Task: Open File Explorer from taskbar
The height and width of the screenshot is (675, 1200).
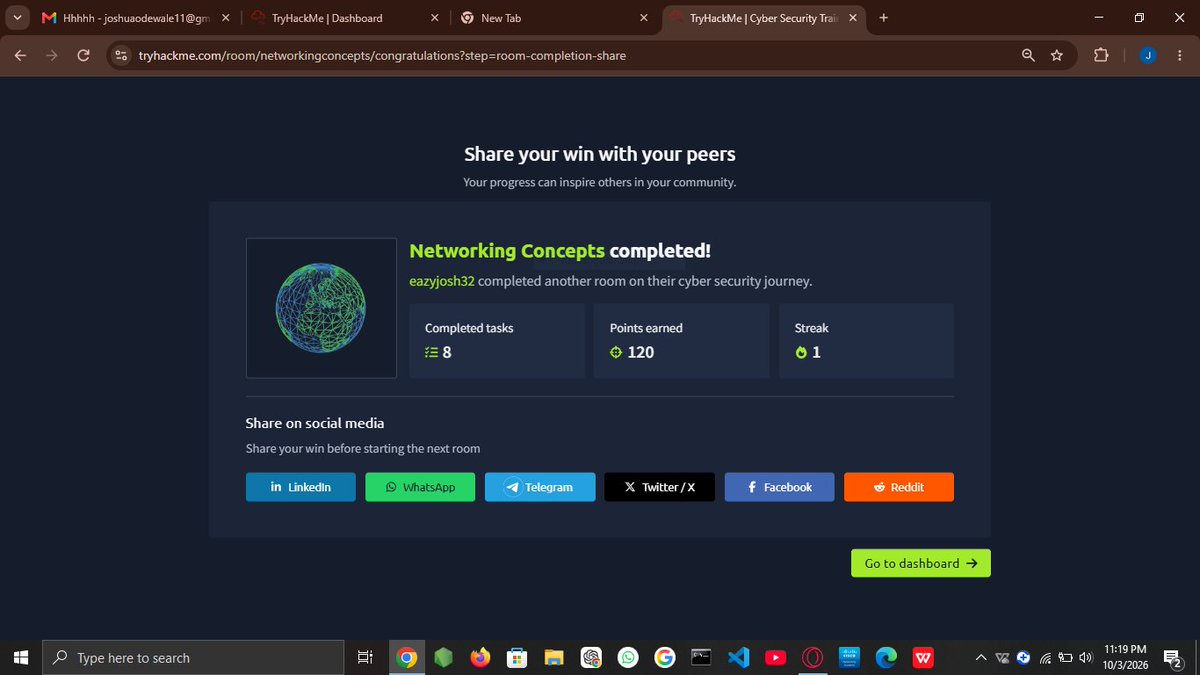Action: (x=554, y=657)
